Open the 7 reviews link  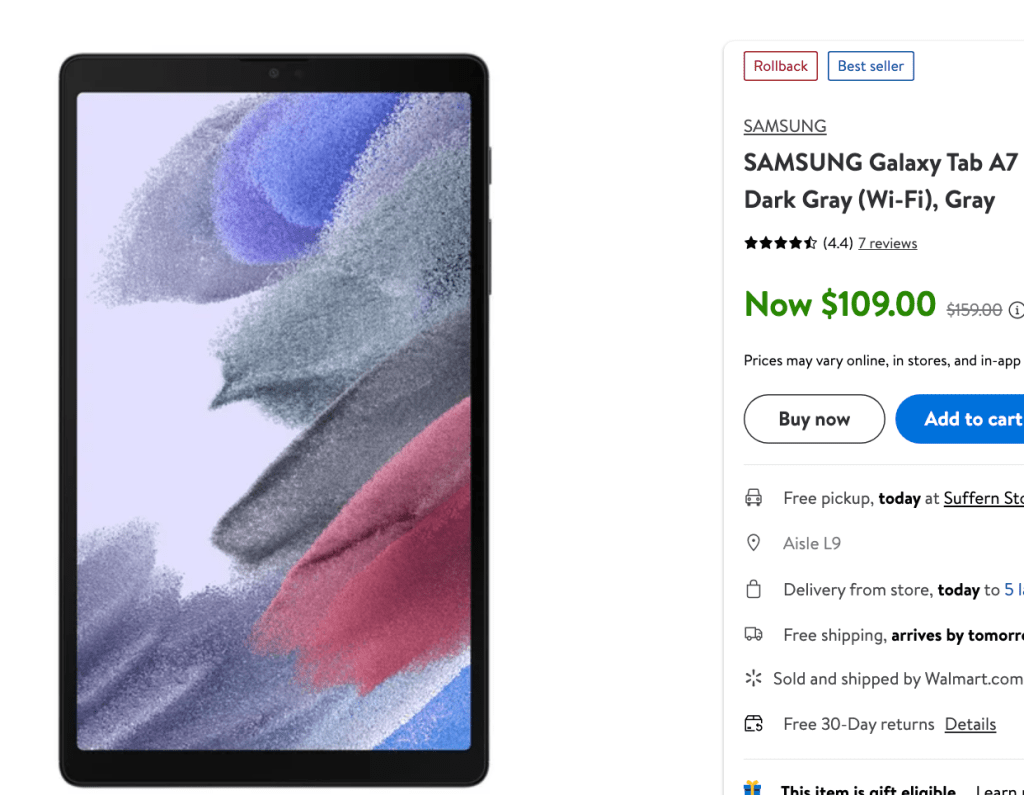[x=887, y=243]
